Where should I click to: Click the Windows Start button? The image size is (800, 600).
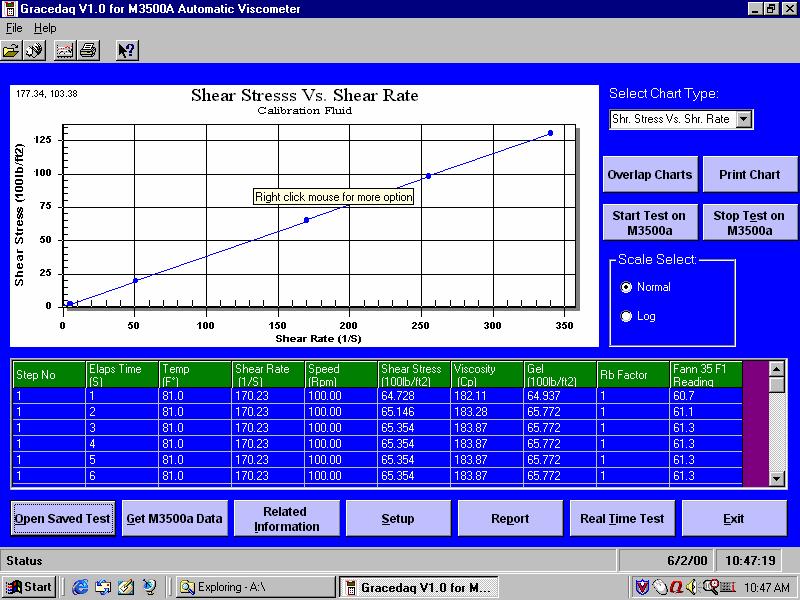(29, 587)
